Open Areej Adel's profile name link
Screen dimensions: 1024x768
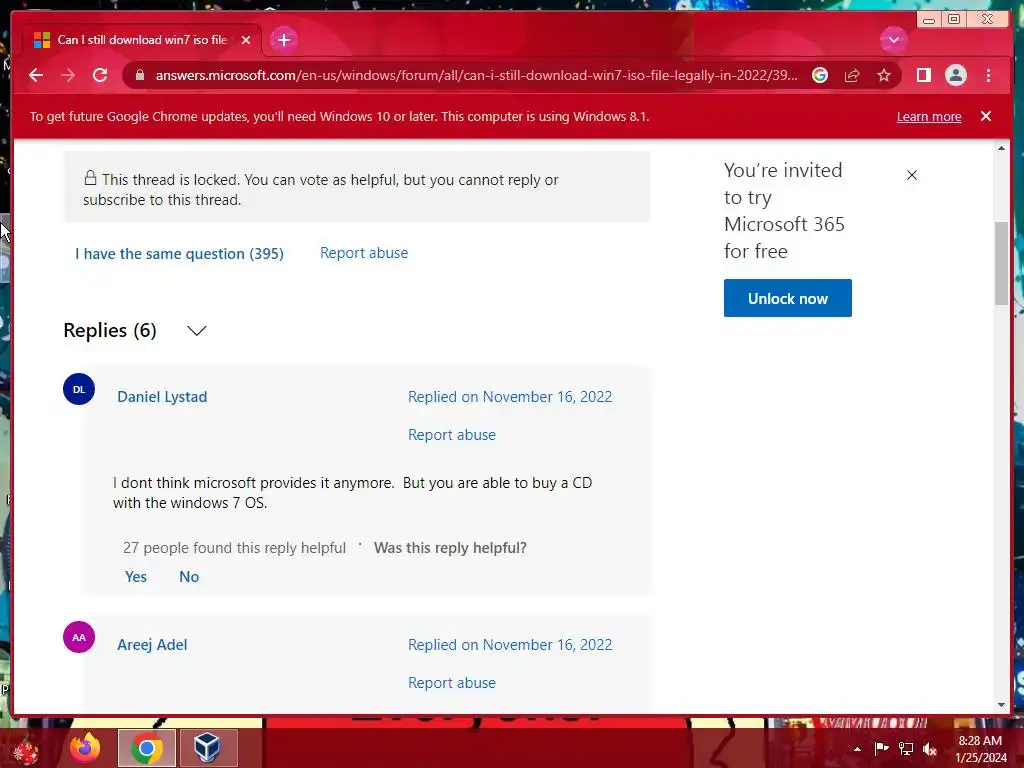click(x=152, y=645)
